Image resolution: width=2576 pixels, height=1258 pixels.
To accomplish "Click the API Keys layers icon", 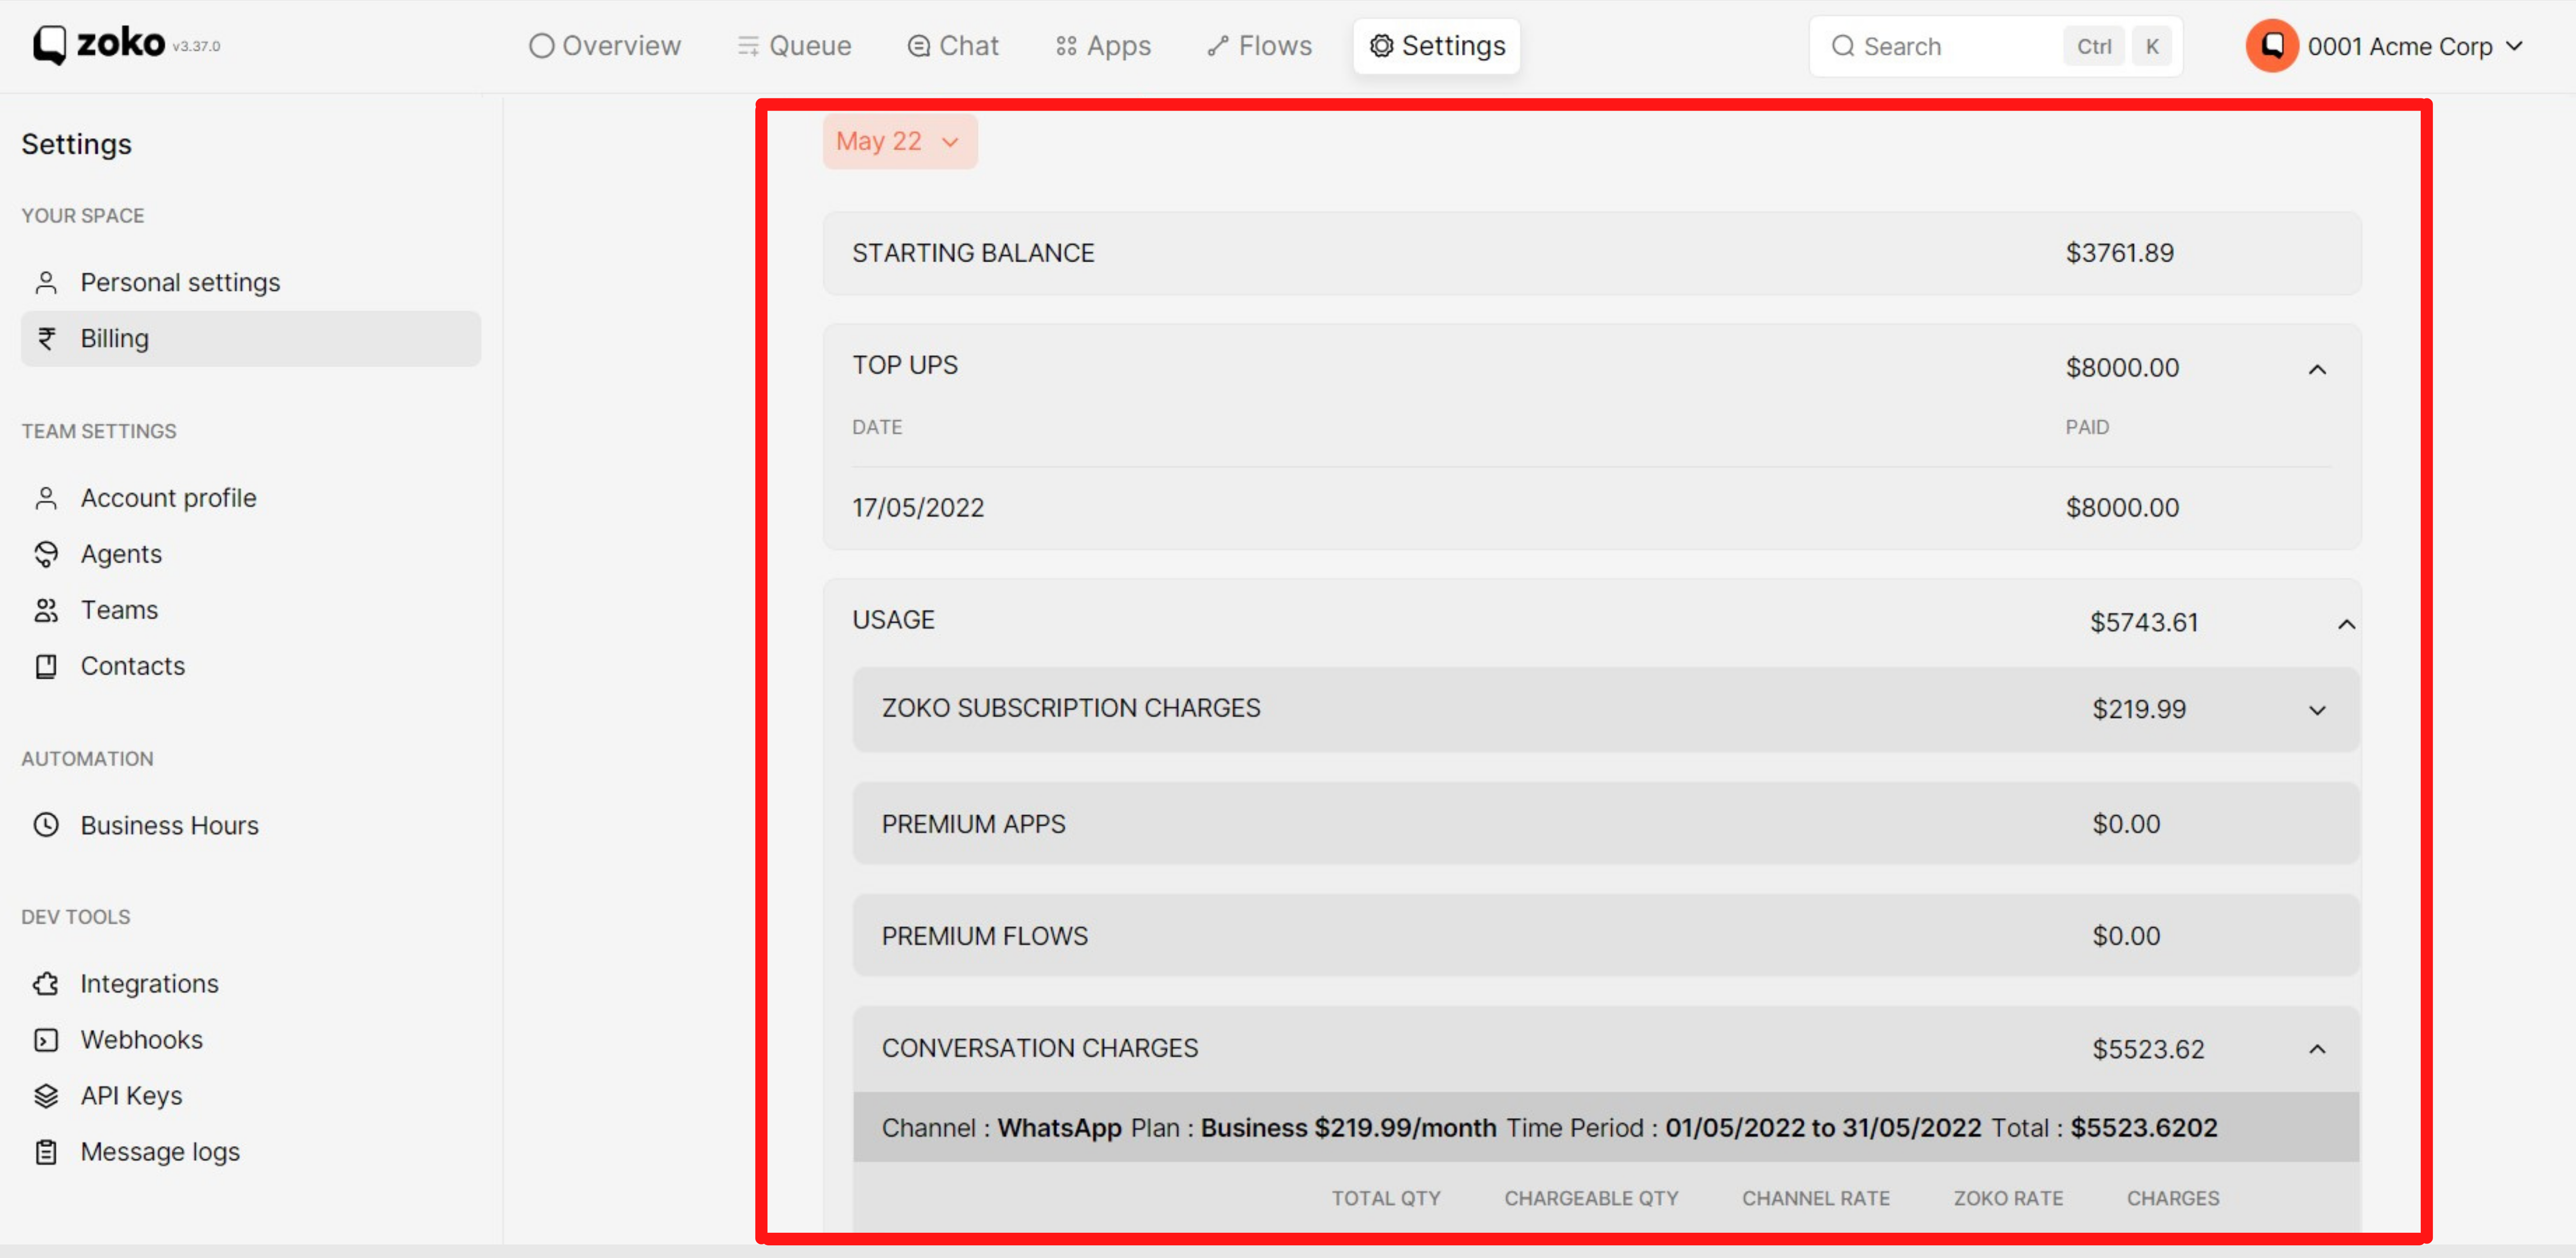I will pos(46,1095).
